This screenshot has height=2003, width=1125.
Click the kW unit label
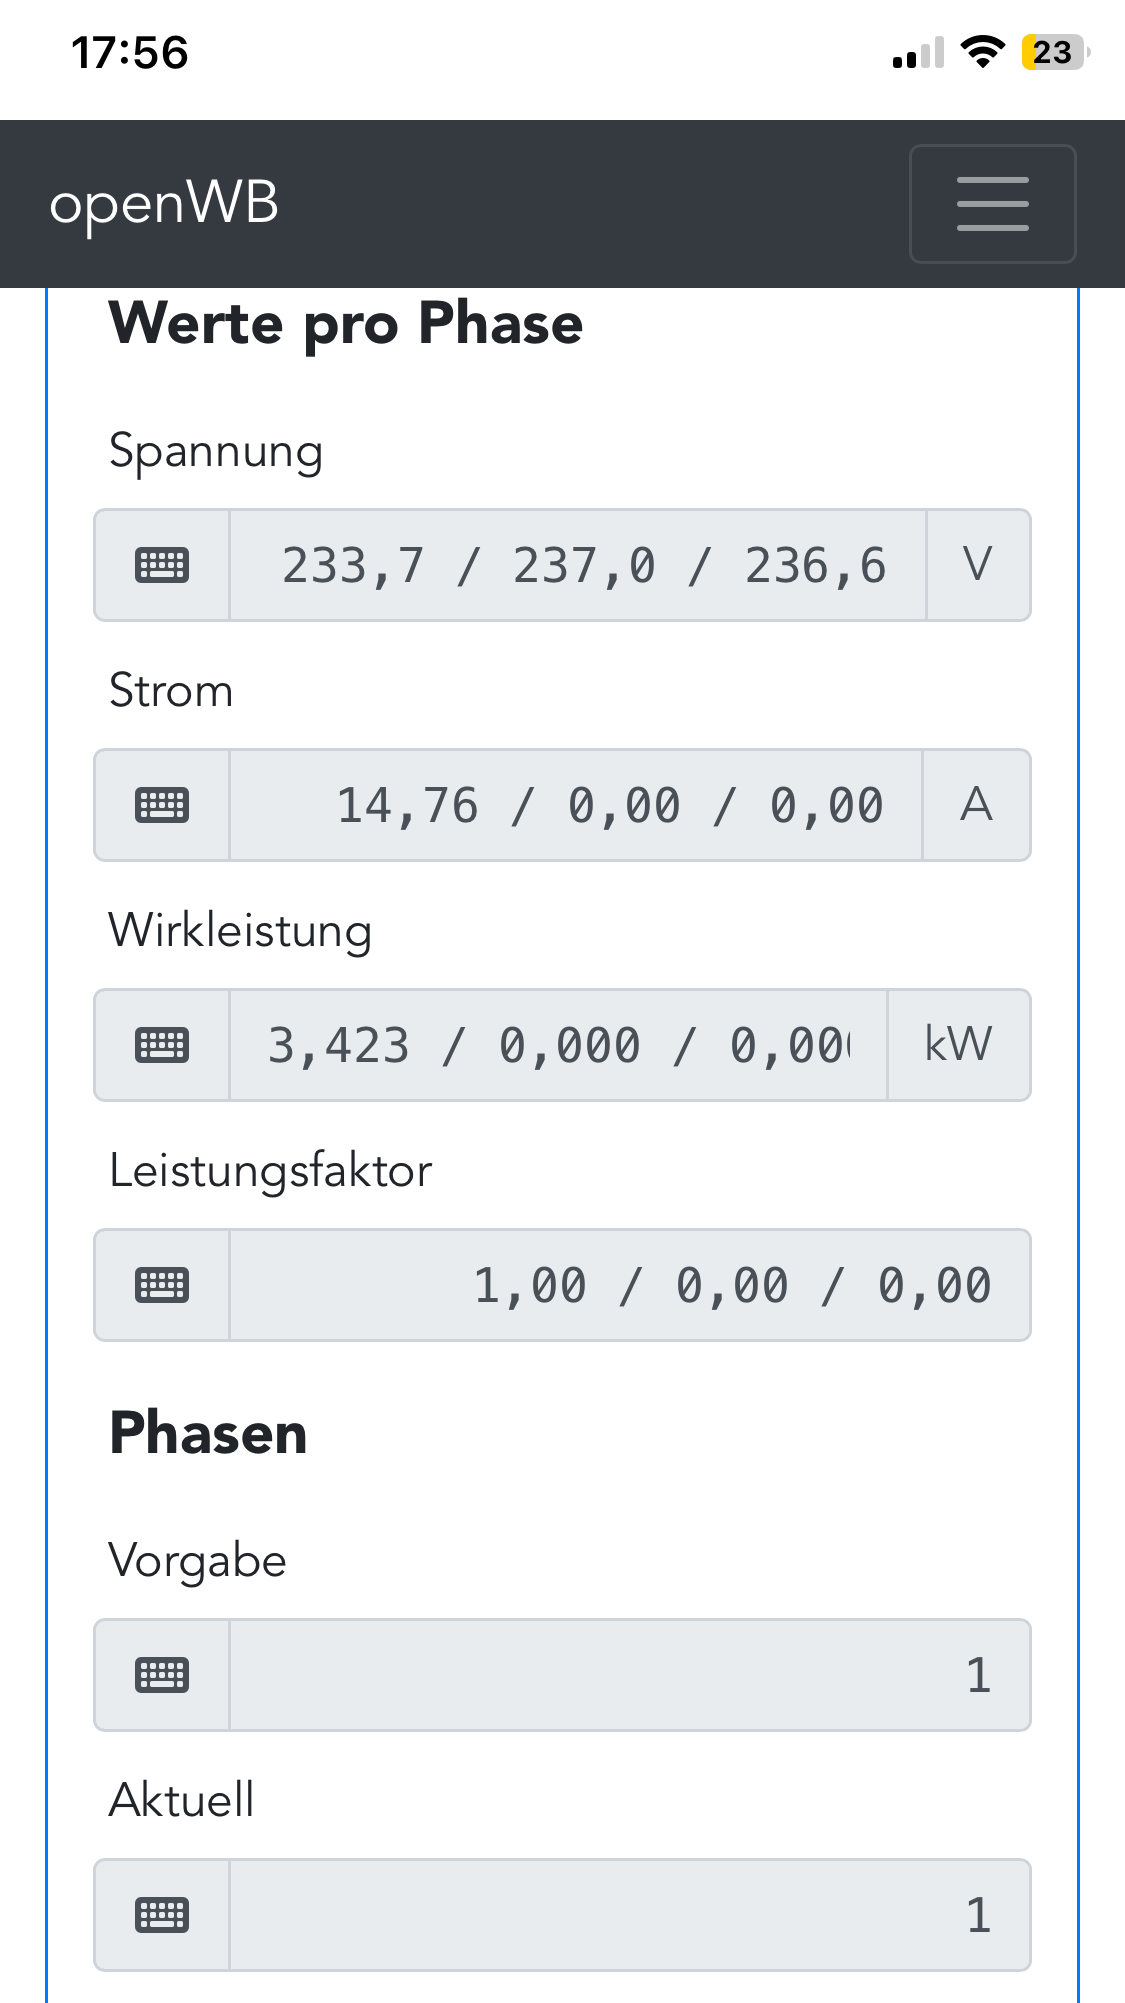(958, 1045)
